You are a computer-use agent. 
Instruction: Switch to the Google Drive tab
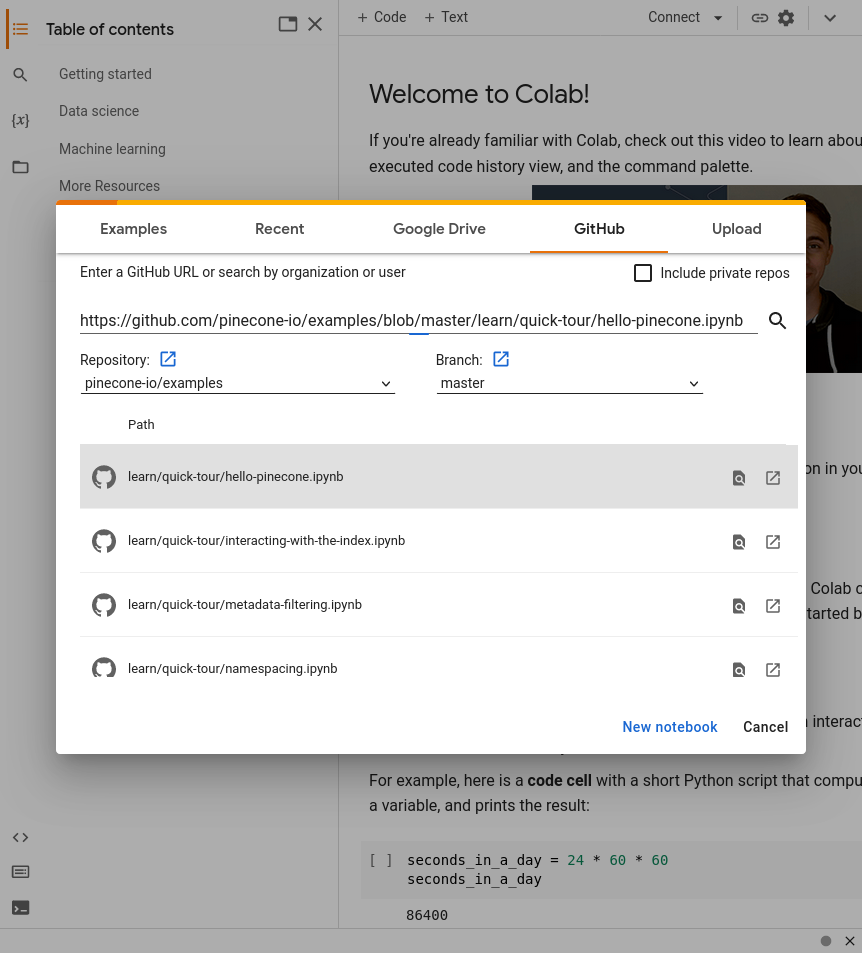pyautogui.click(x=439, y=229)
